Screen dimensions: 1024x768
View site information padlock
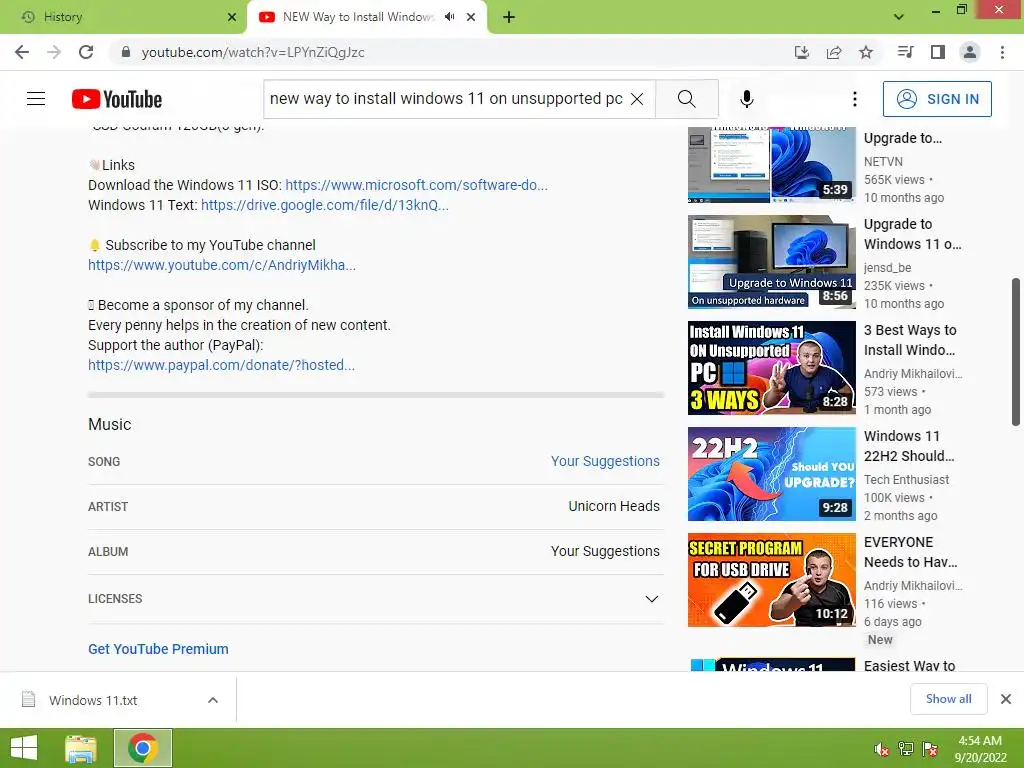[126, 52]
